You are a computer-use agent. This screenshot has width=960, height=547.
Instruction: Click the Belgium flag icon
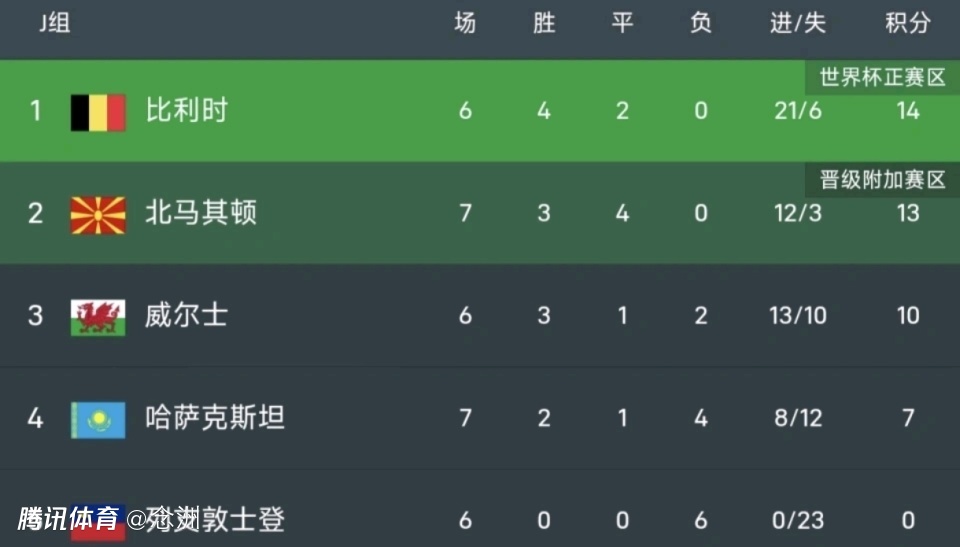pyautogui.click(x=97, y=112)
